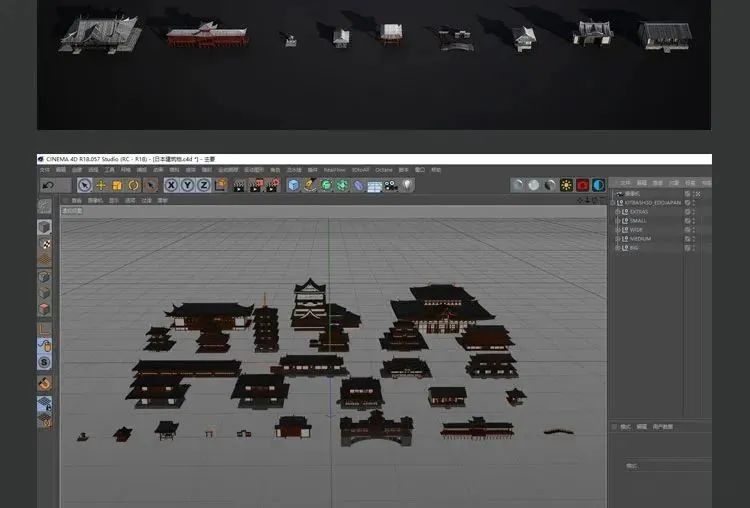Render active view clapperboard icon
This screenshot has width=750, height=508.
[239, 185]
